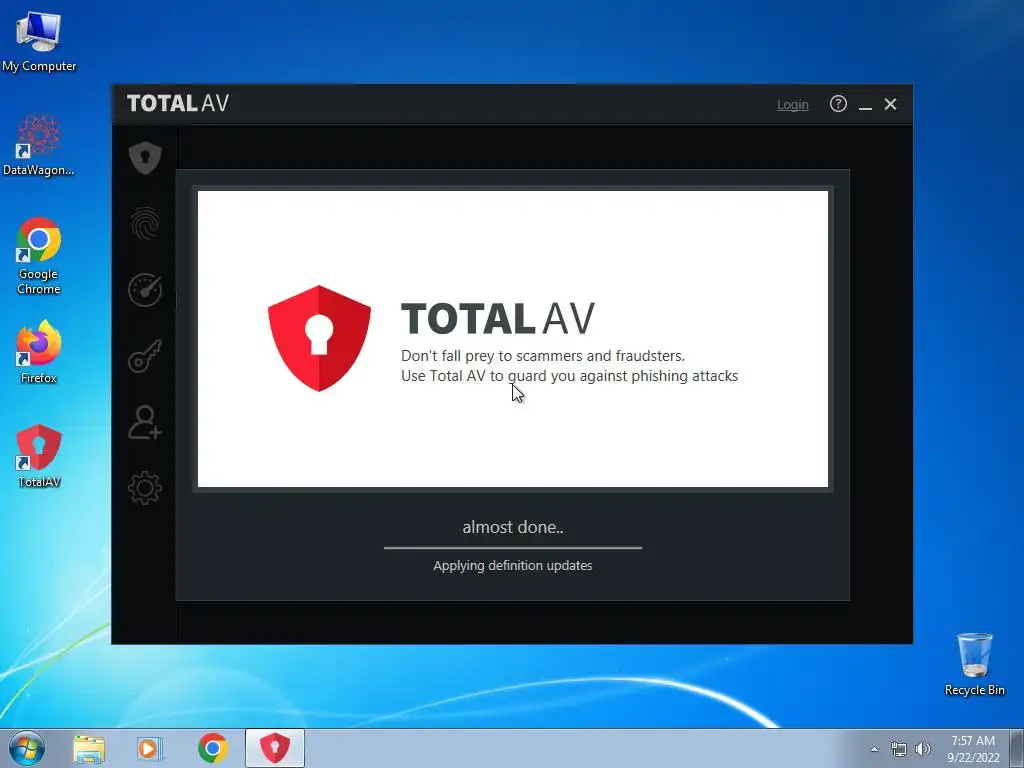1024x768 pixels.
Task: Open the fingerprint privacy section in sidebar
Action: pos(145,224)
